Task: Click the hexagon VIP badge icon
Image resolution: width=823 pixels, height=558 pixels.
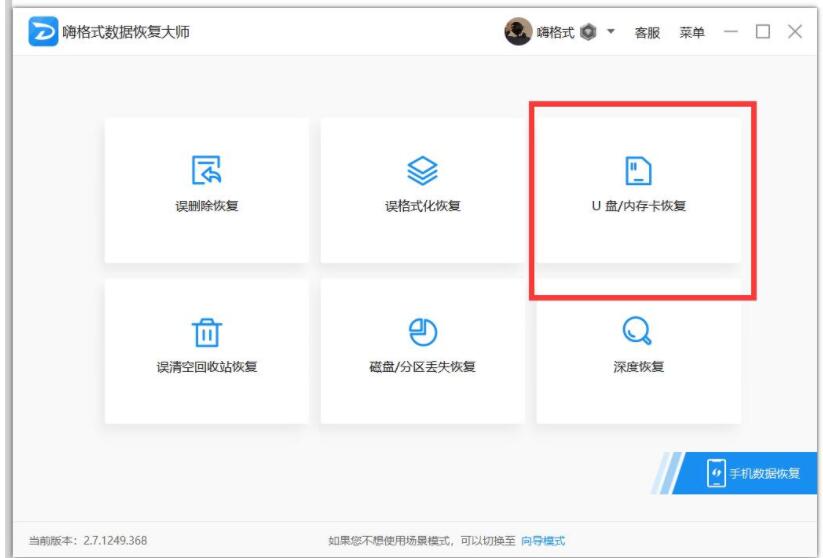Action: tap(588, 32)
